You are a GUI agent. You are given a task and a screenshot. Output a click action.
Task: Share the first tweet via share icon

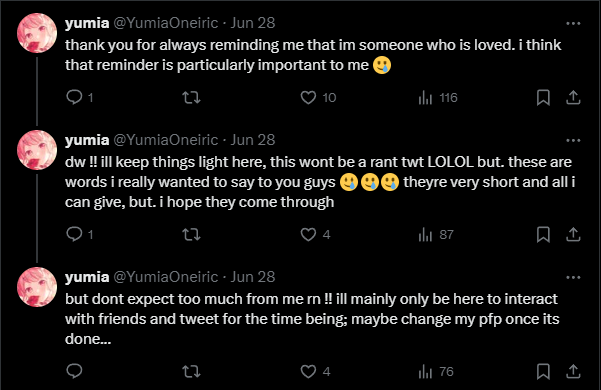[573, 97]
